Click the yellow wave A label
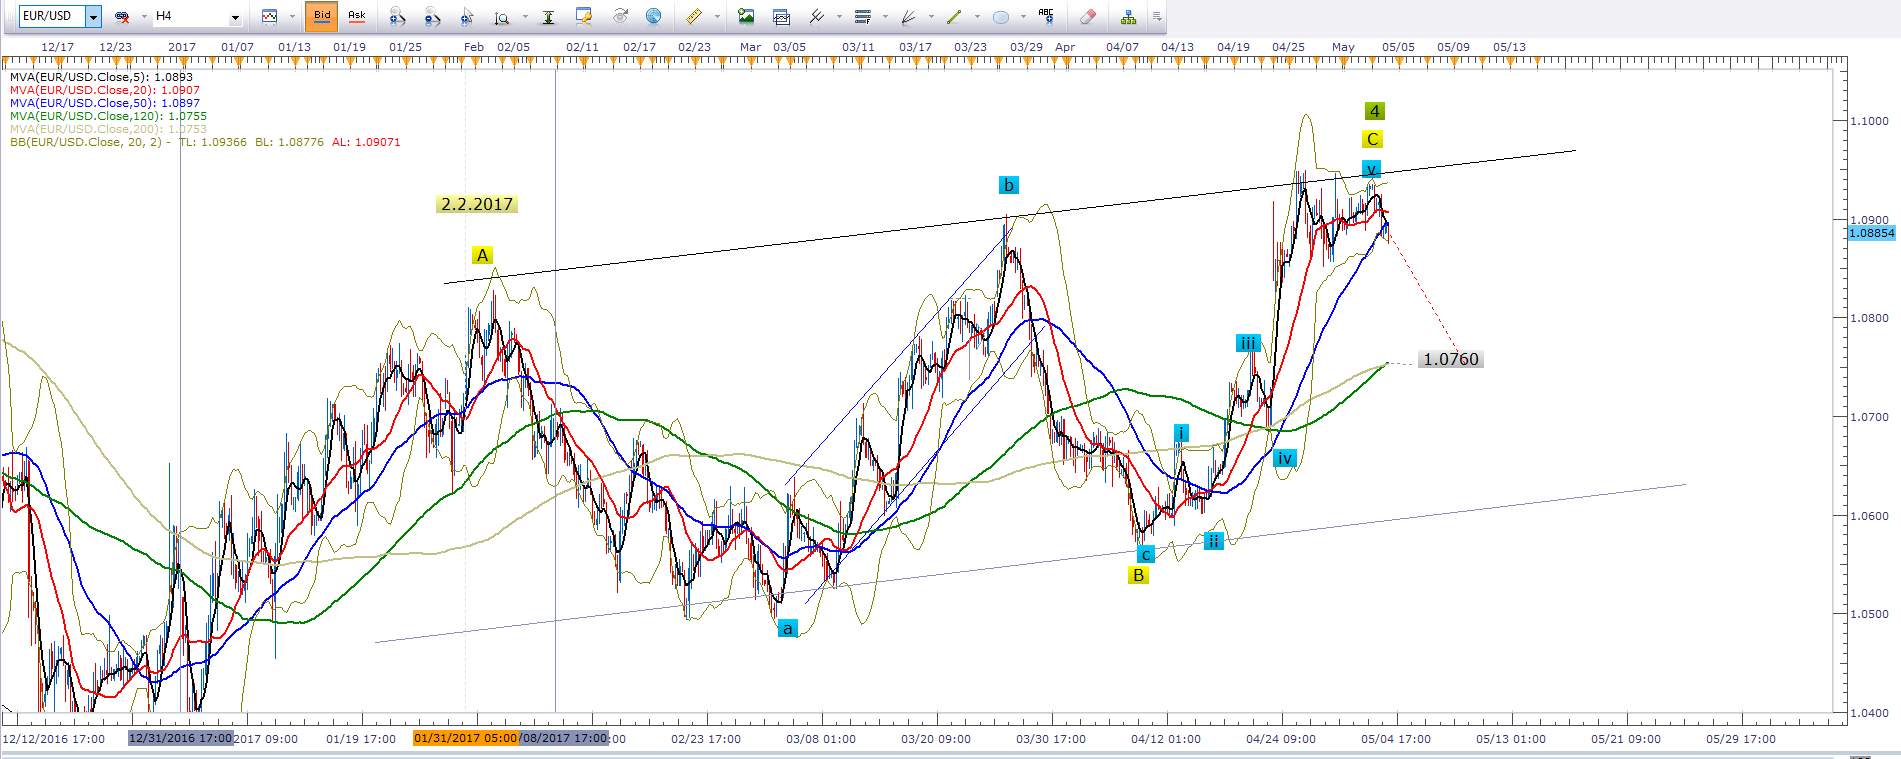 (482, 255)
